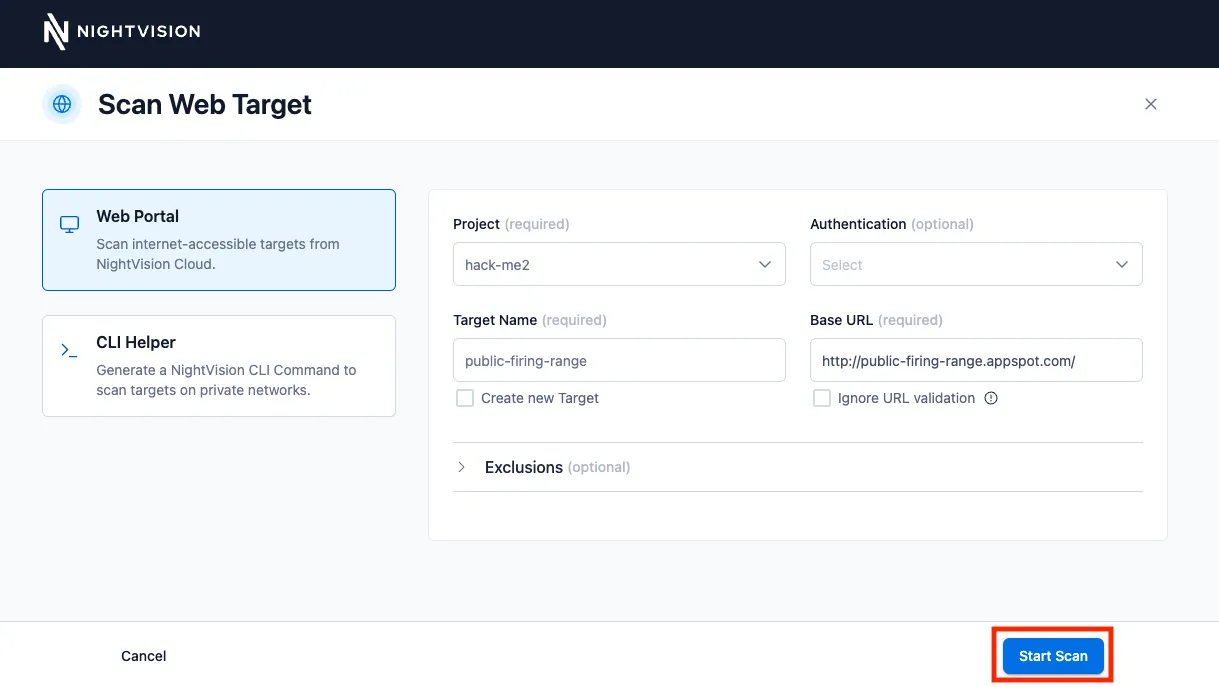The image size is (1219, 687).
Task: Click the terminal prompt icon in CLI Helper card
Action: [x=69, y=350]
